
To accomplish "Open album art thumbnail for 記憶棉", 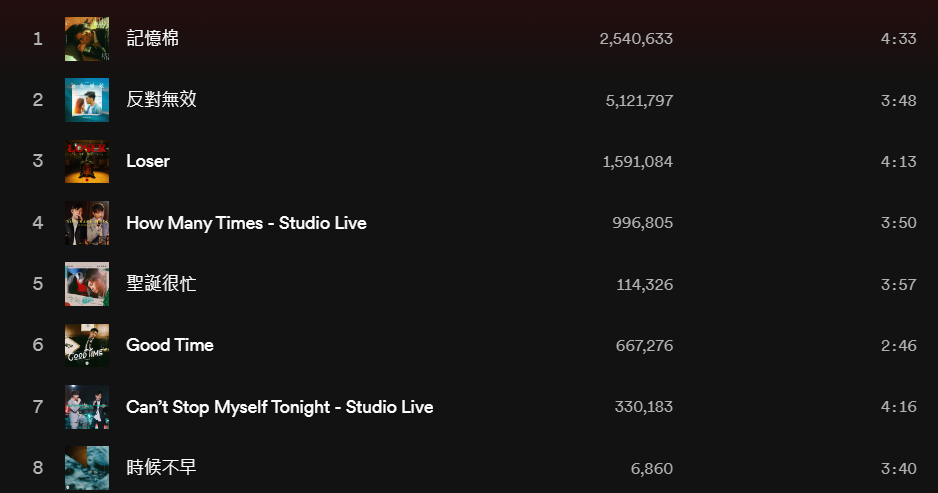I will click(x=87, y=39).
